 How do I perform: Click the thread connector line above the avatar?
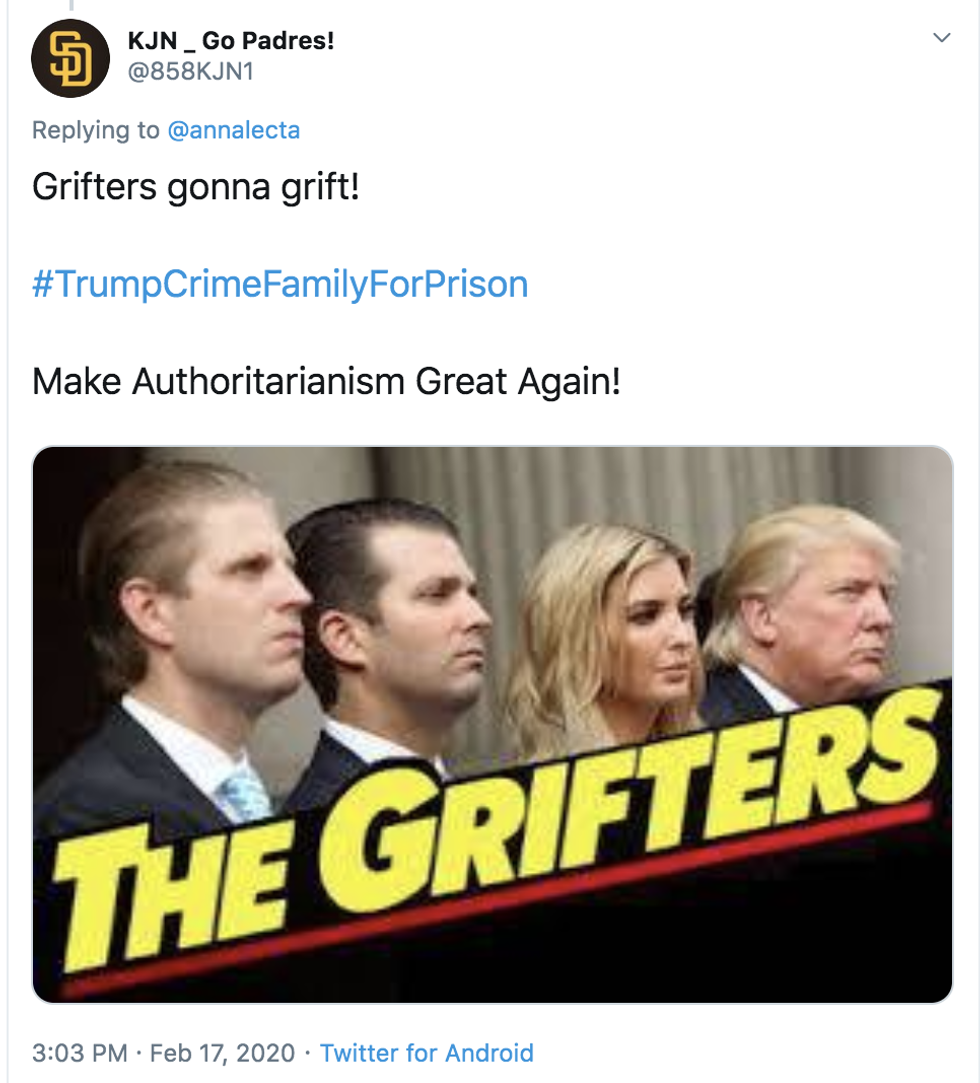pyautogui.click(x=70, y=6)
